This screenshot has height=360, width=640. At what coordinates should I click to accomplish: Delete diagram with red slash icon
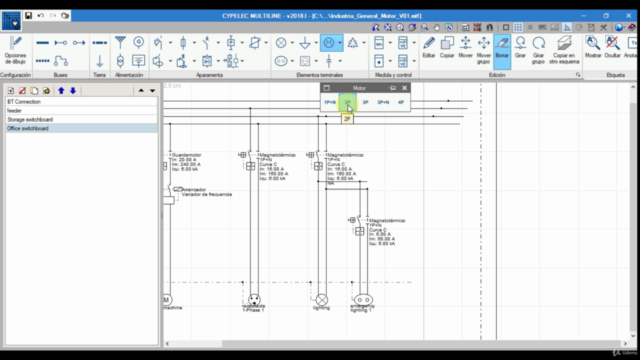pos(22,91)
